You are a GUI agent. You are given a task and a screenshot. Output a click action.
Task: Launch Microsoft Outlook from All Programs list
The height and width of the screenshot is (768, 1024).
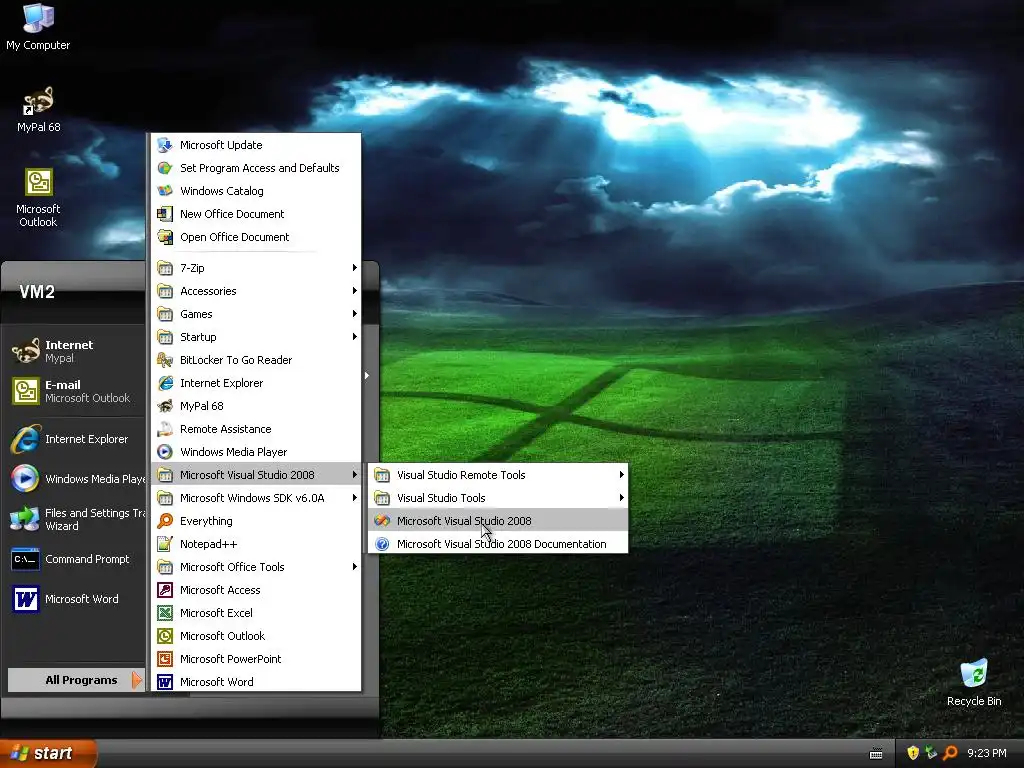click(x=256, y=636)
